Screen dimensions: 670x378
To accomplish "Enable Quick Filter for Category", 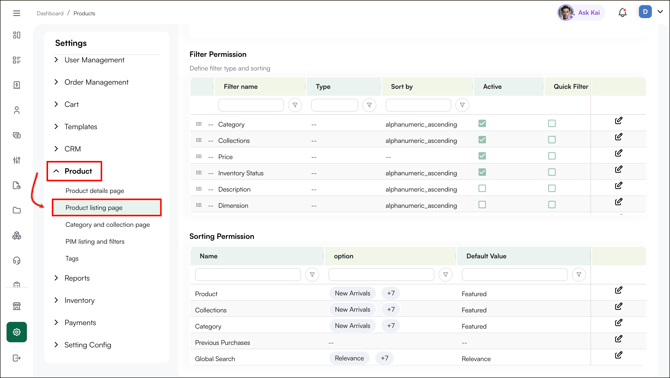I will pyautogui.click(x=552, y=123).
